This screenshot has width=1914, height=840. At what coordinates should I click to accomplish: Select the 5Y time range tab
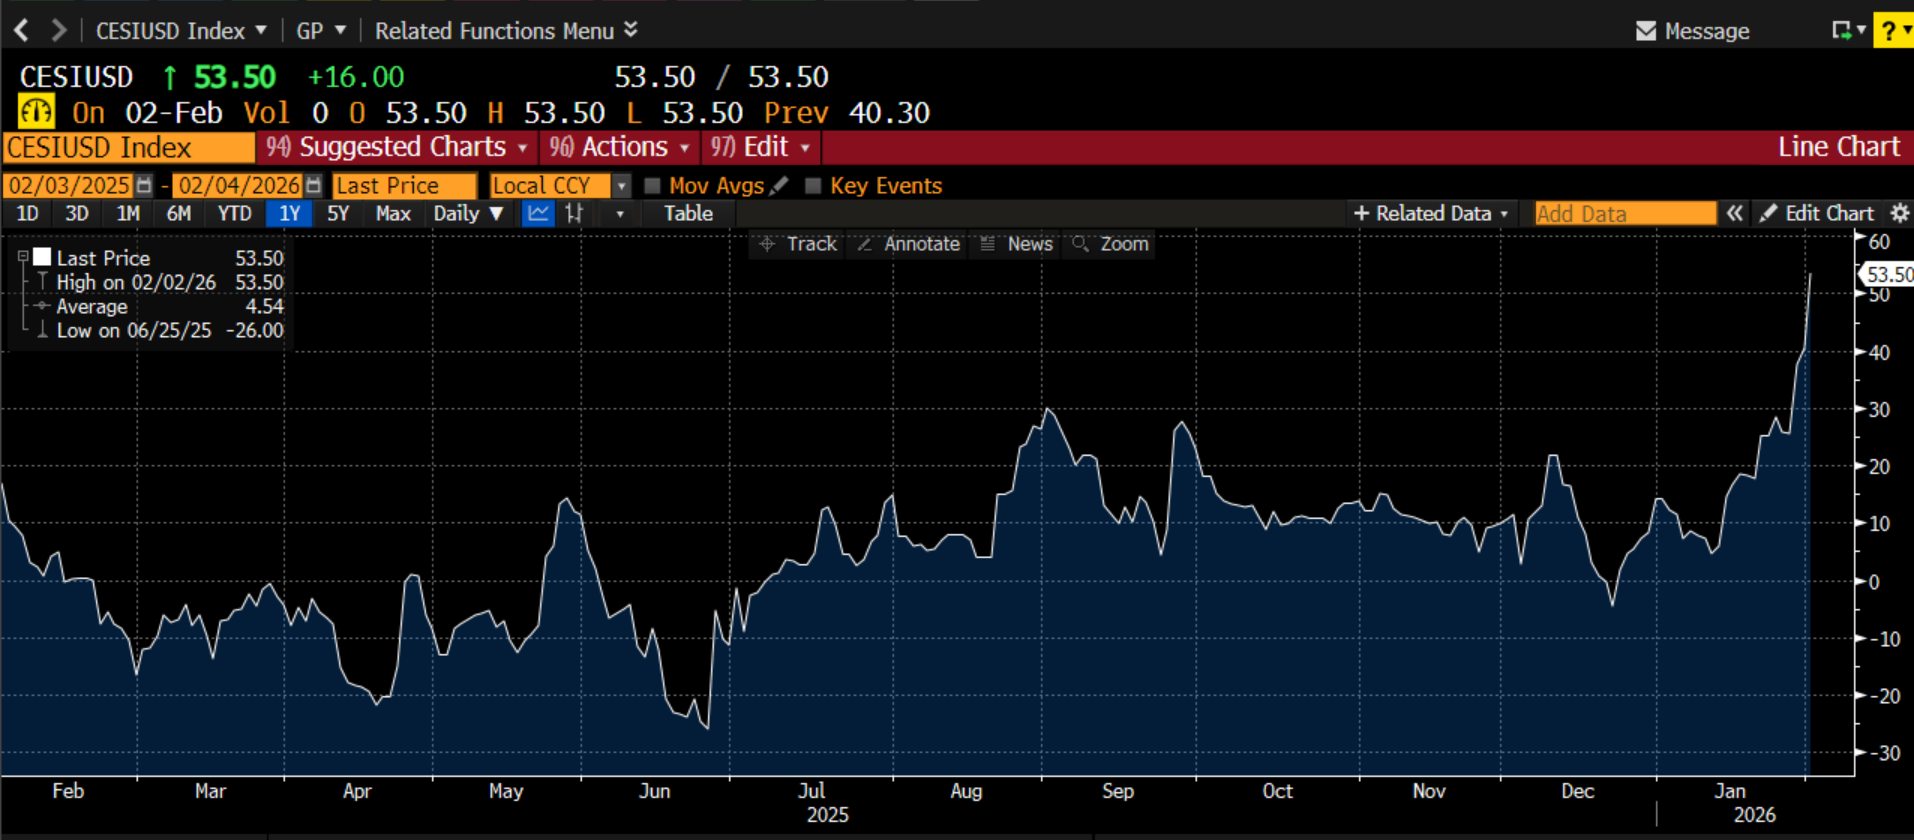click(x=338, y=213)
